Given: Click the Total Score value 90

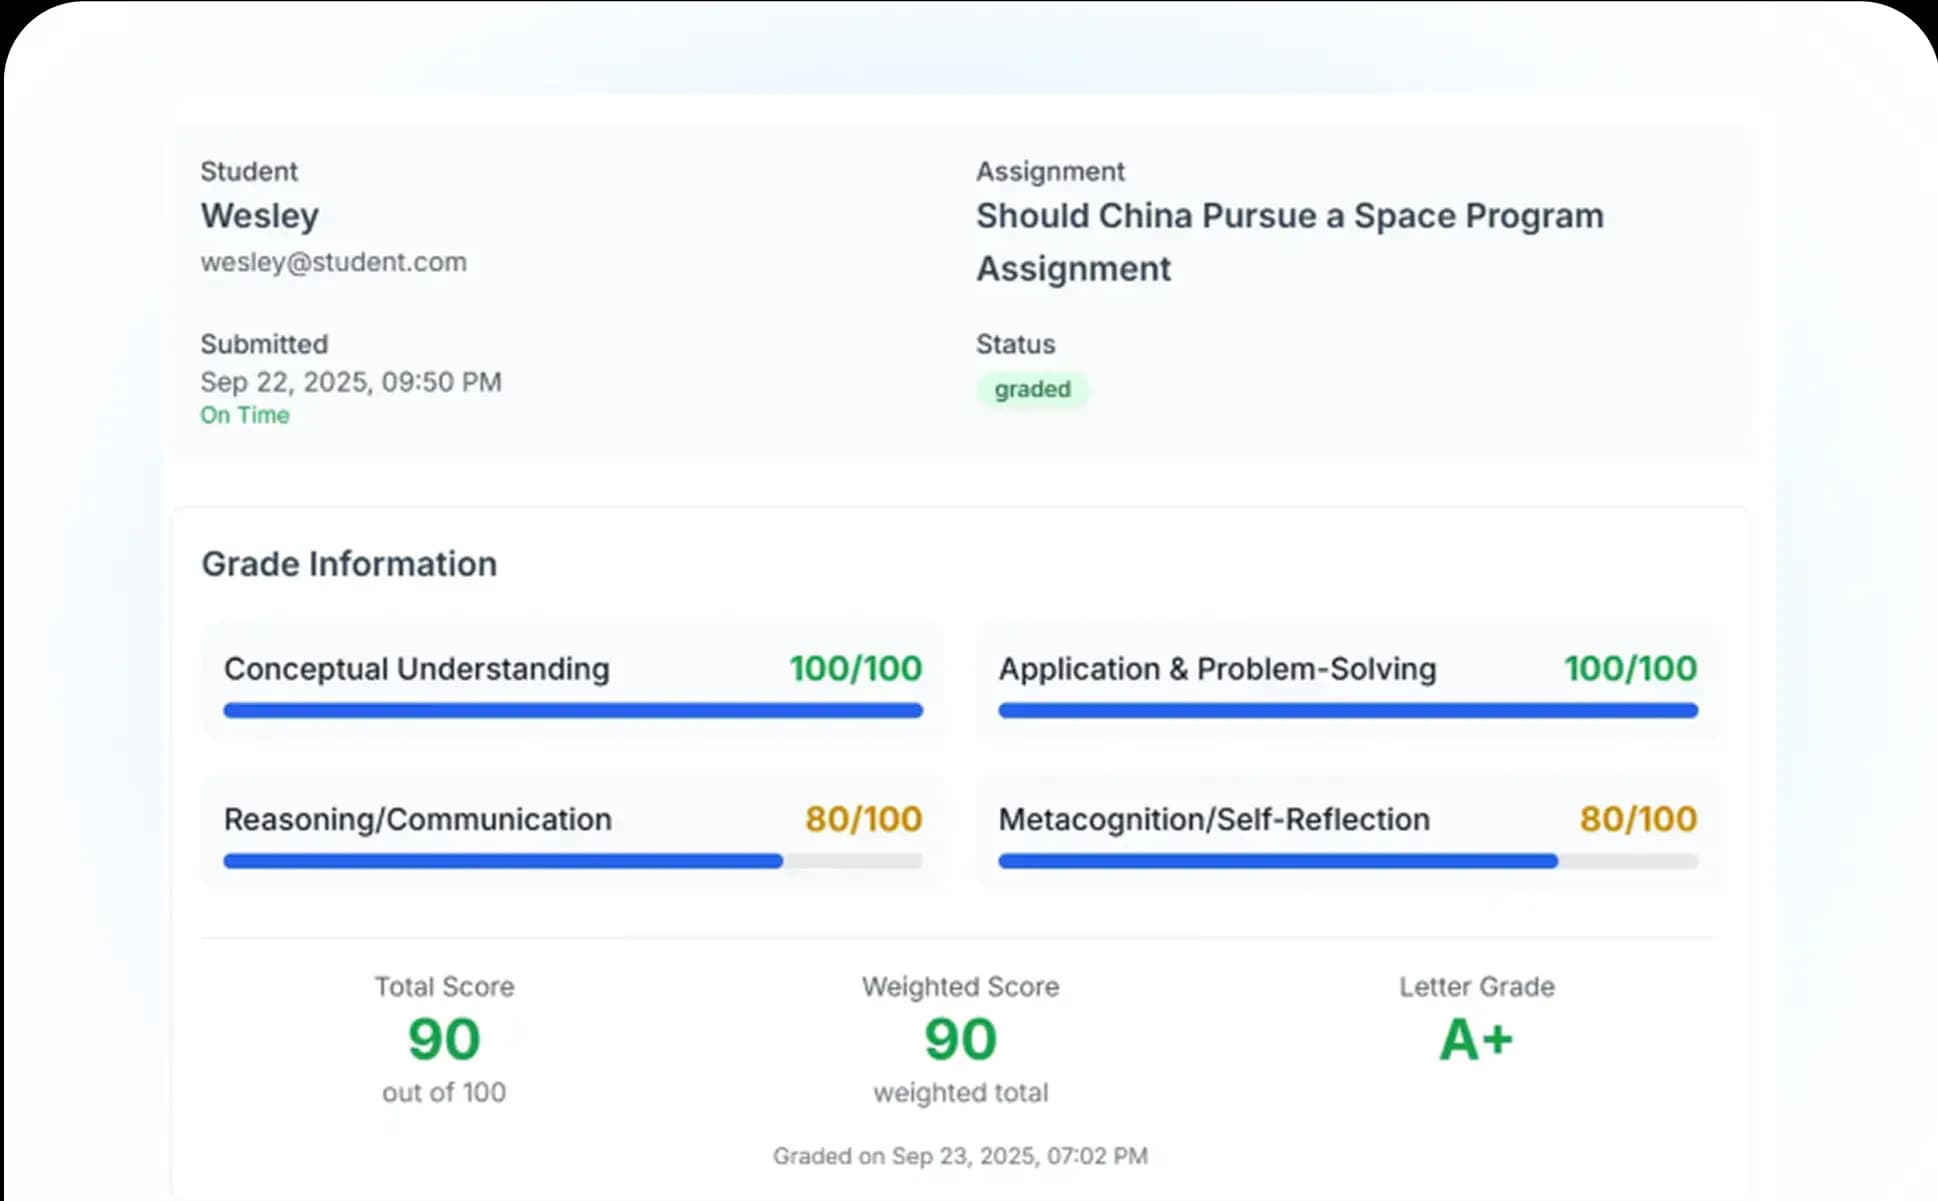Looking at the screenshot, I should click(x=444, y=1039).
